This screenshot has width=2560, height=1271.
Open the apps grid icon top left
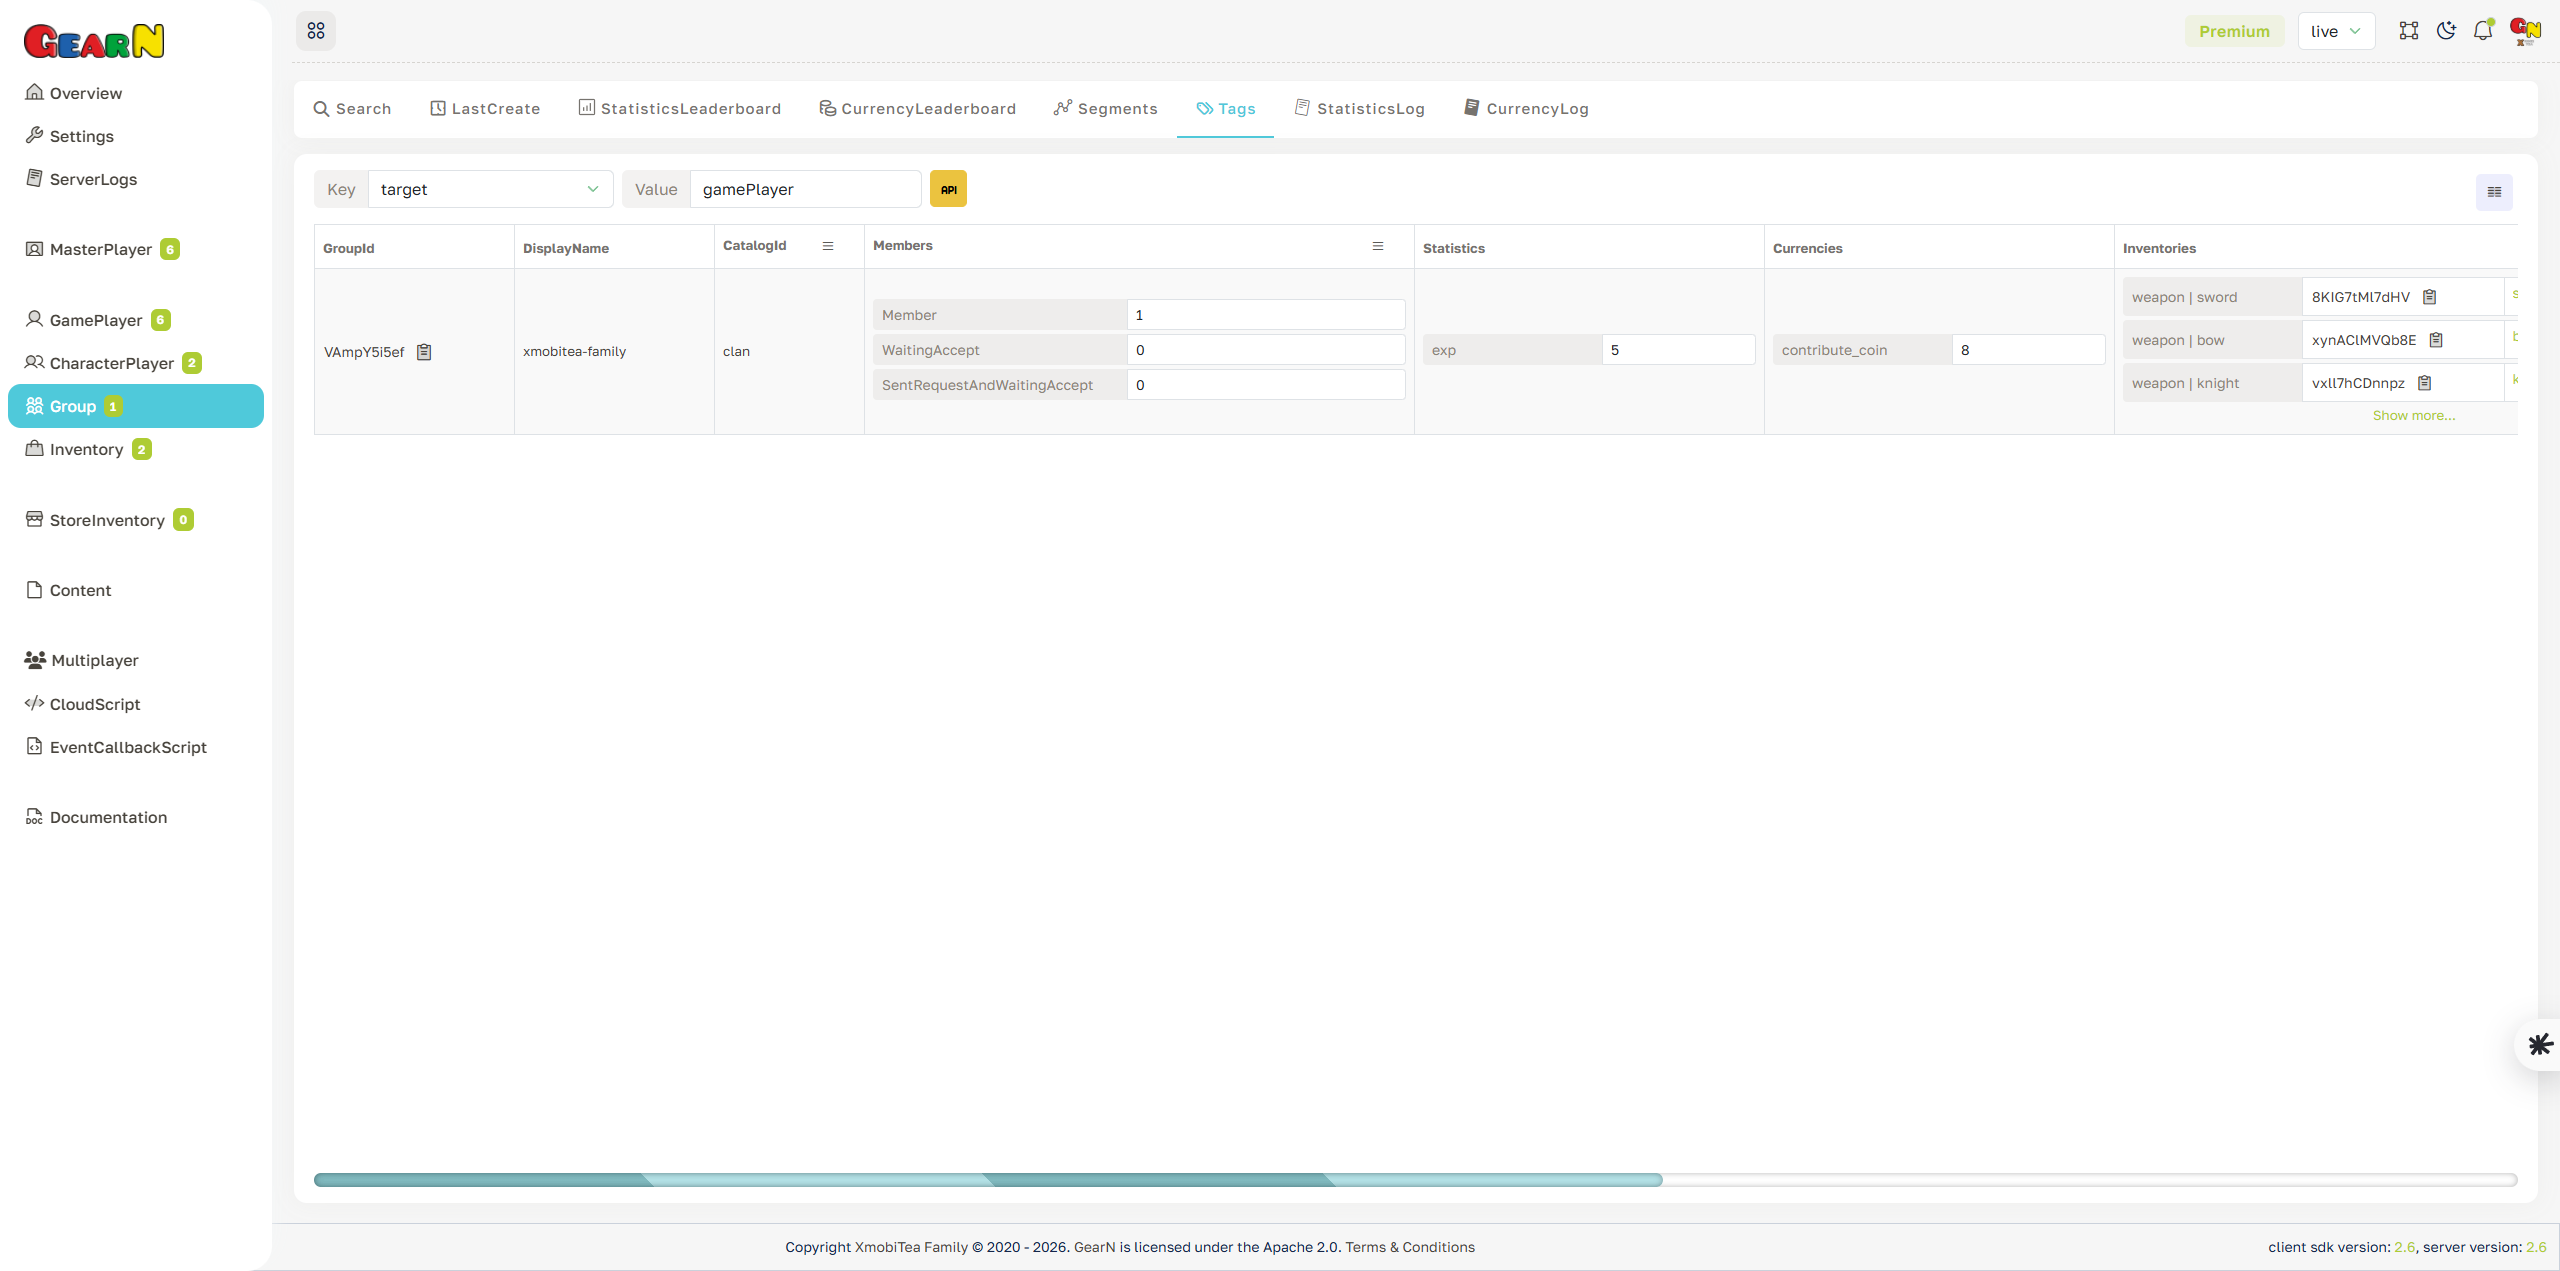point(316,30)
